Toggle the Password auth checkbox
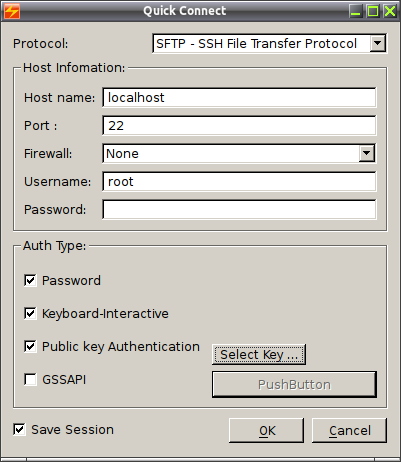This screenshot has width=401, height=462. pos(30,280)
